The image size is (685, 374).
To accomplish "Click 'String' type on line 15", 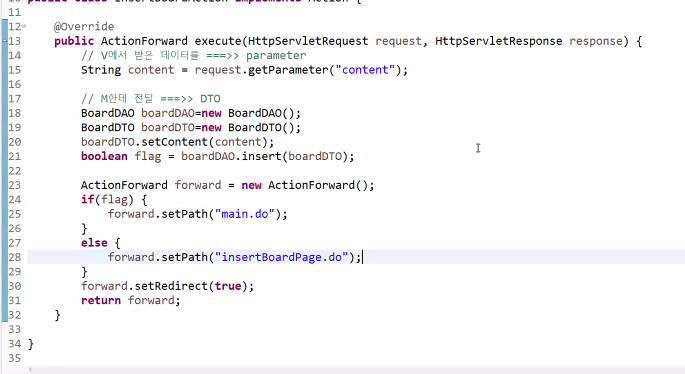I will [x=101, y=70].
